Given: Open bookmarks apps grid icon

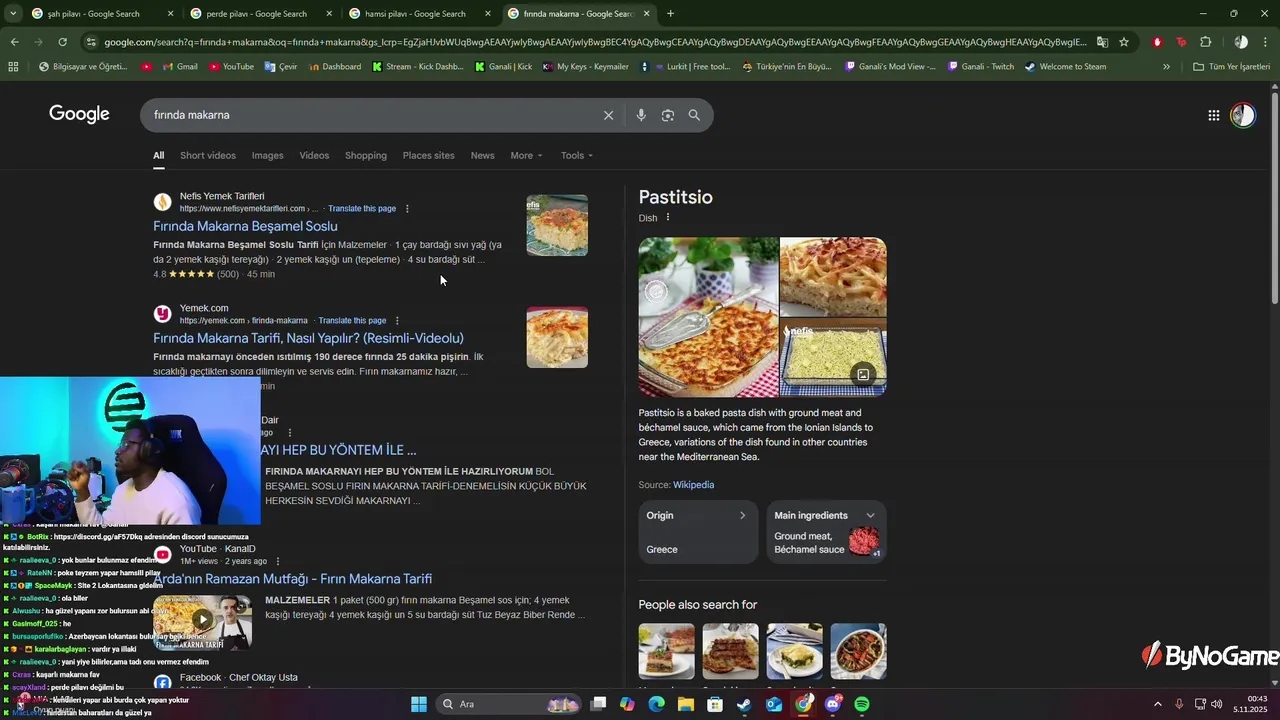Looking at the screenshot, I should click(13, 67).
